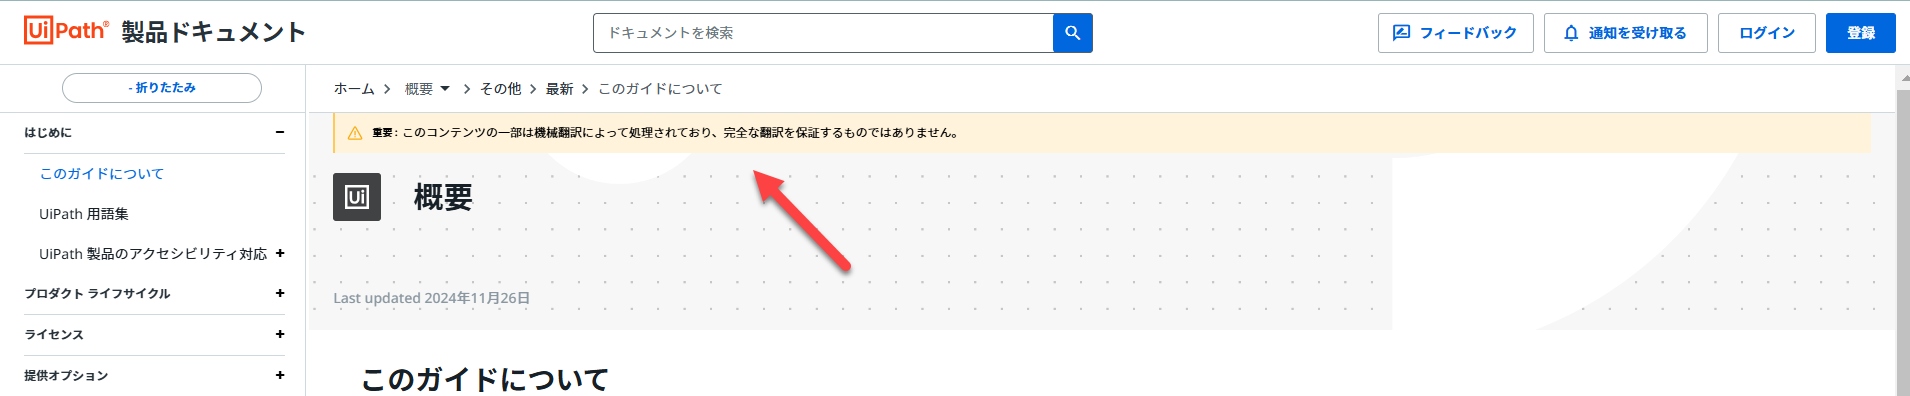Click このガイドについて in the breadcrumb

(660, 89)
